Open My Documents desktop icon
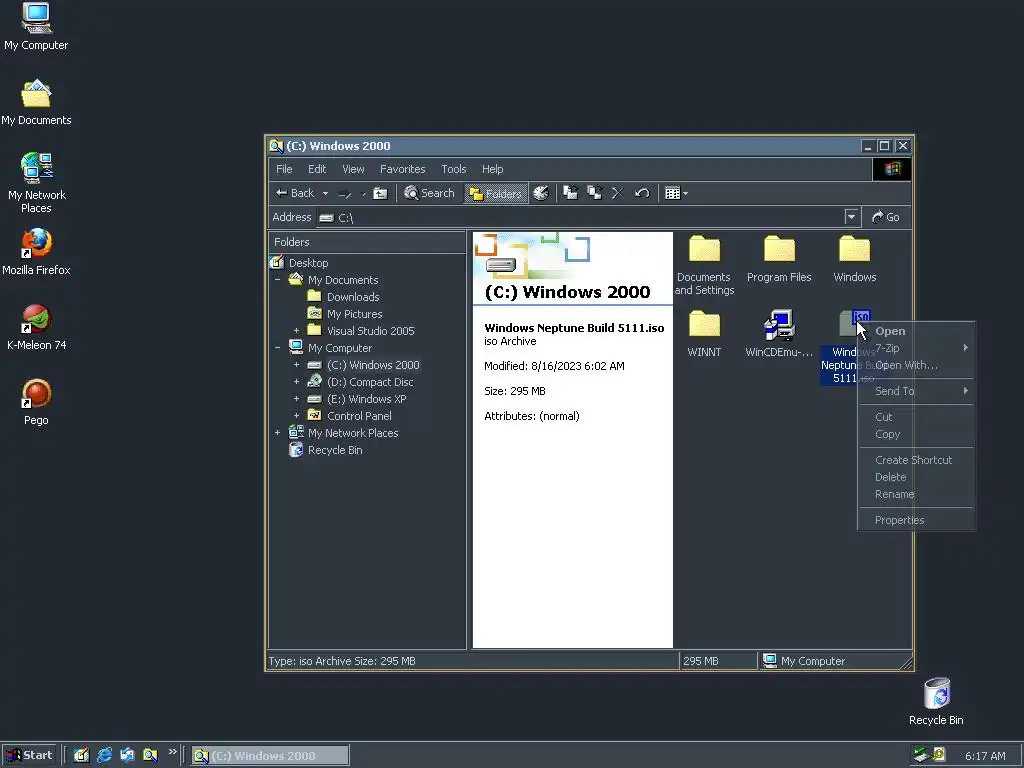 pos(36,103)
